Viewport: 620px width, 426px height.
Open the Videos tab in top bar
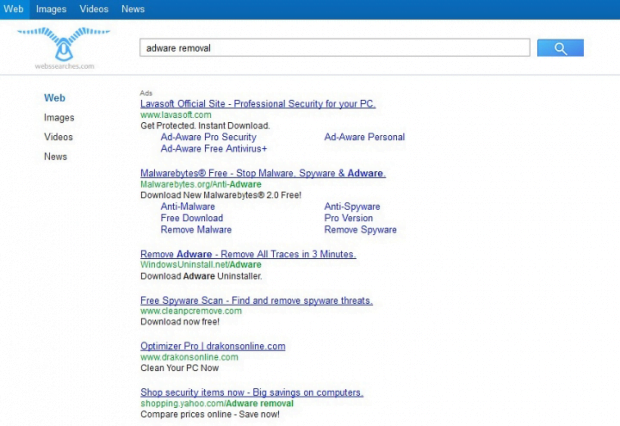[x=94, y=9]
